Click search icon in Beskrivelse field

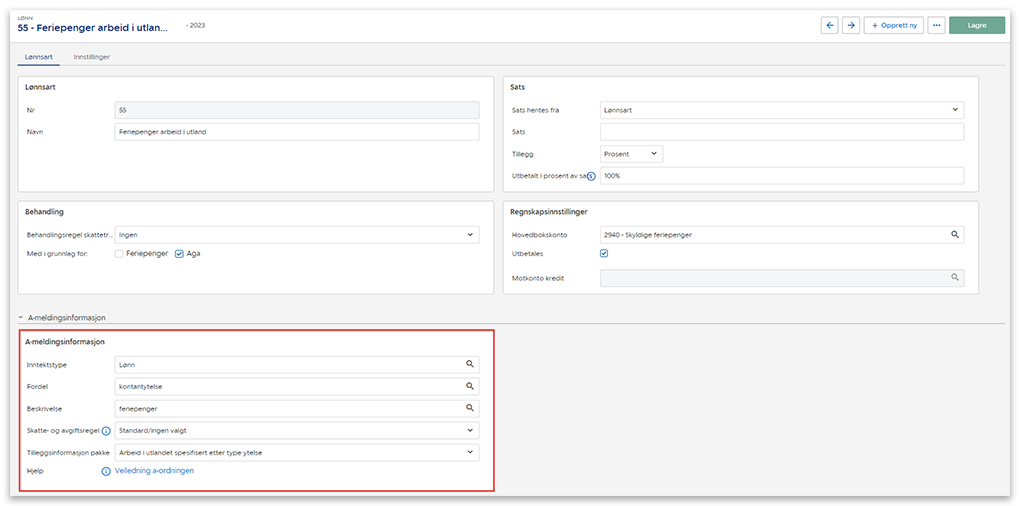[x=470, y=408]
